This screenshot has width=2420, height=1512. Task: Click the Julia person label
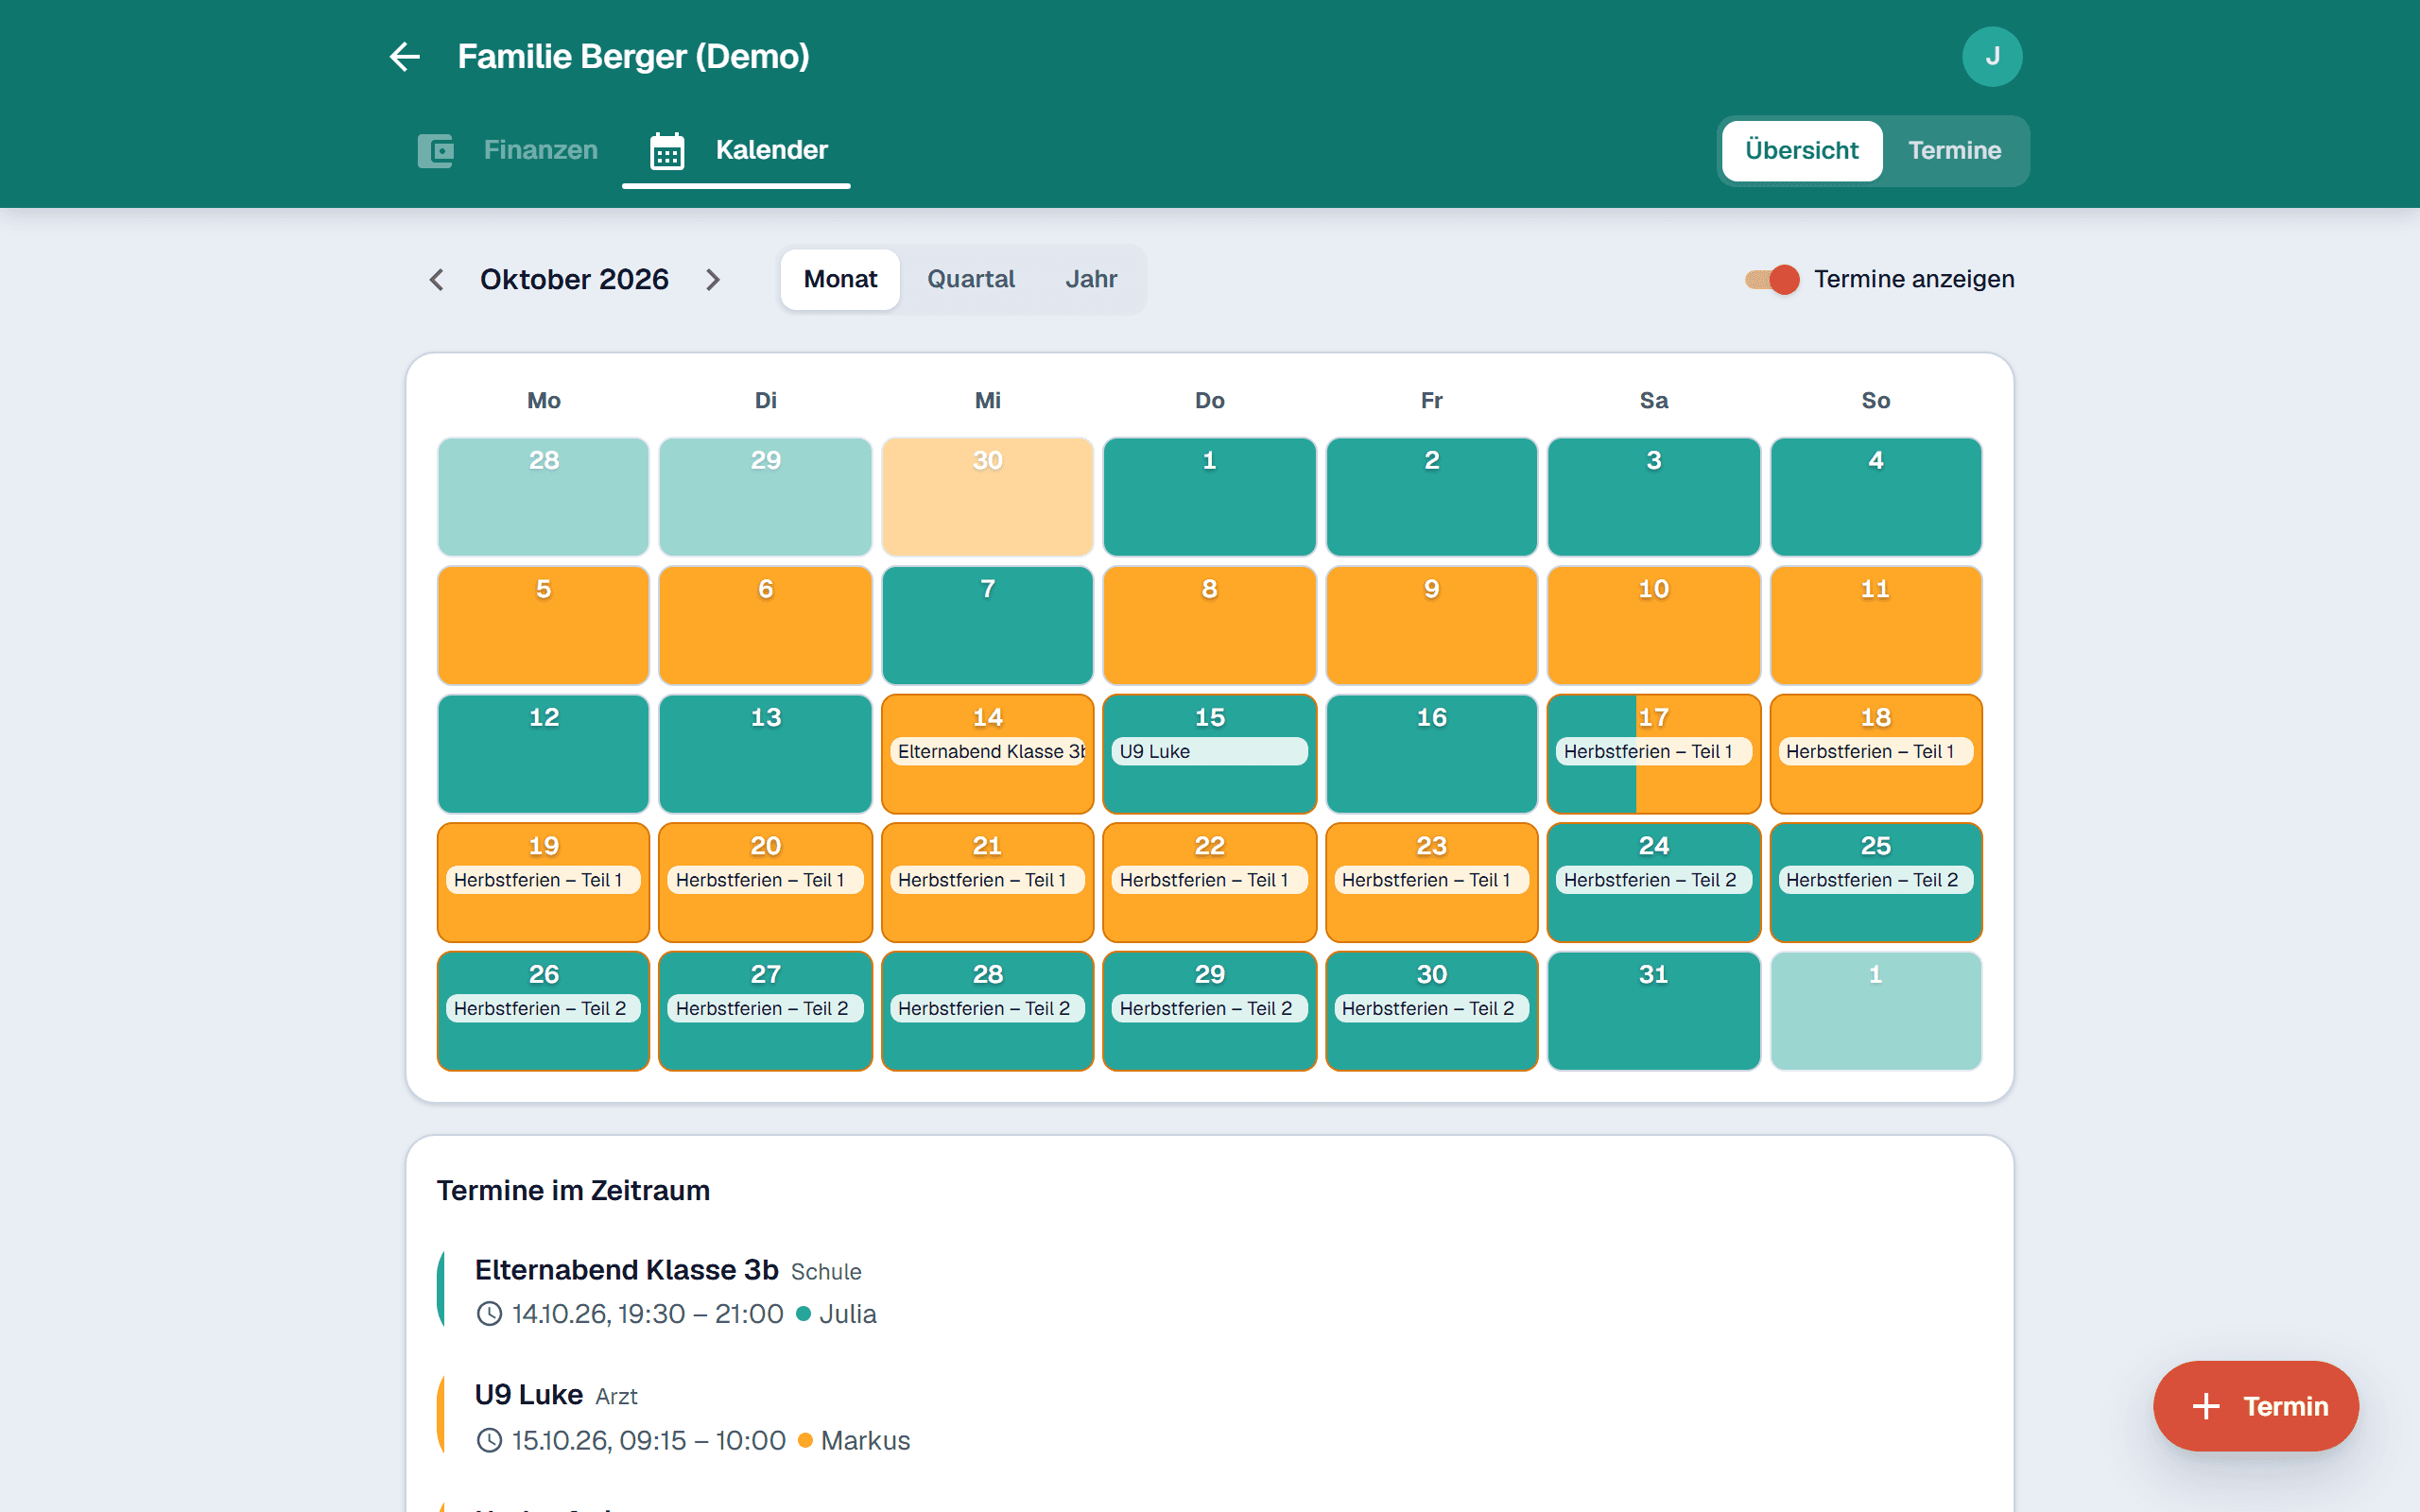847,1314
